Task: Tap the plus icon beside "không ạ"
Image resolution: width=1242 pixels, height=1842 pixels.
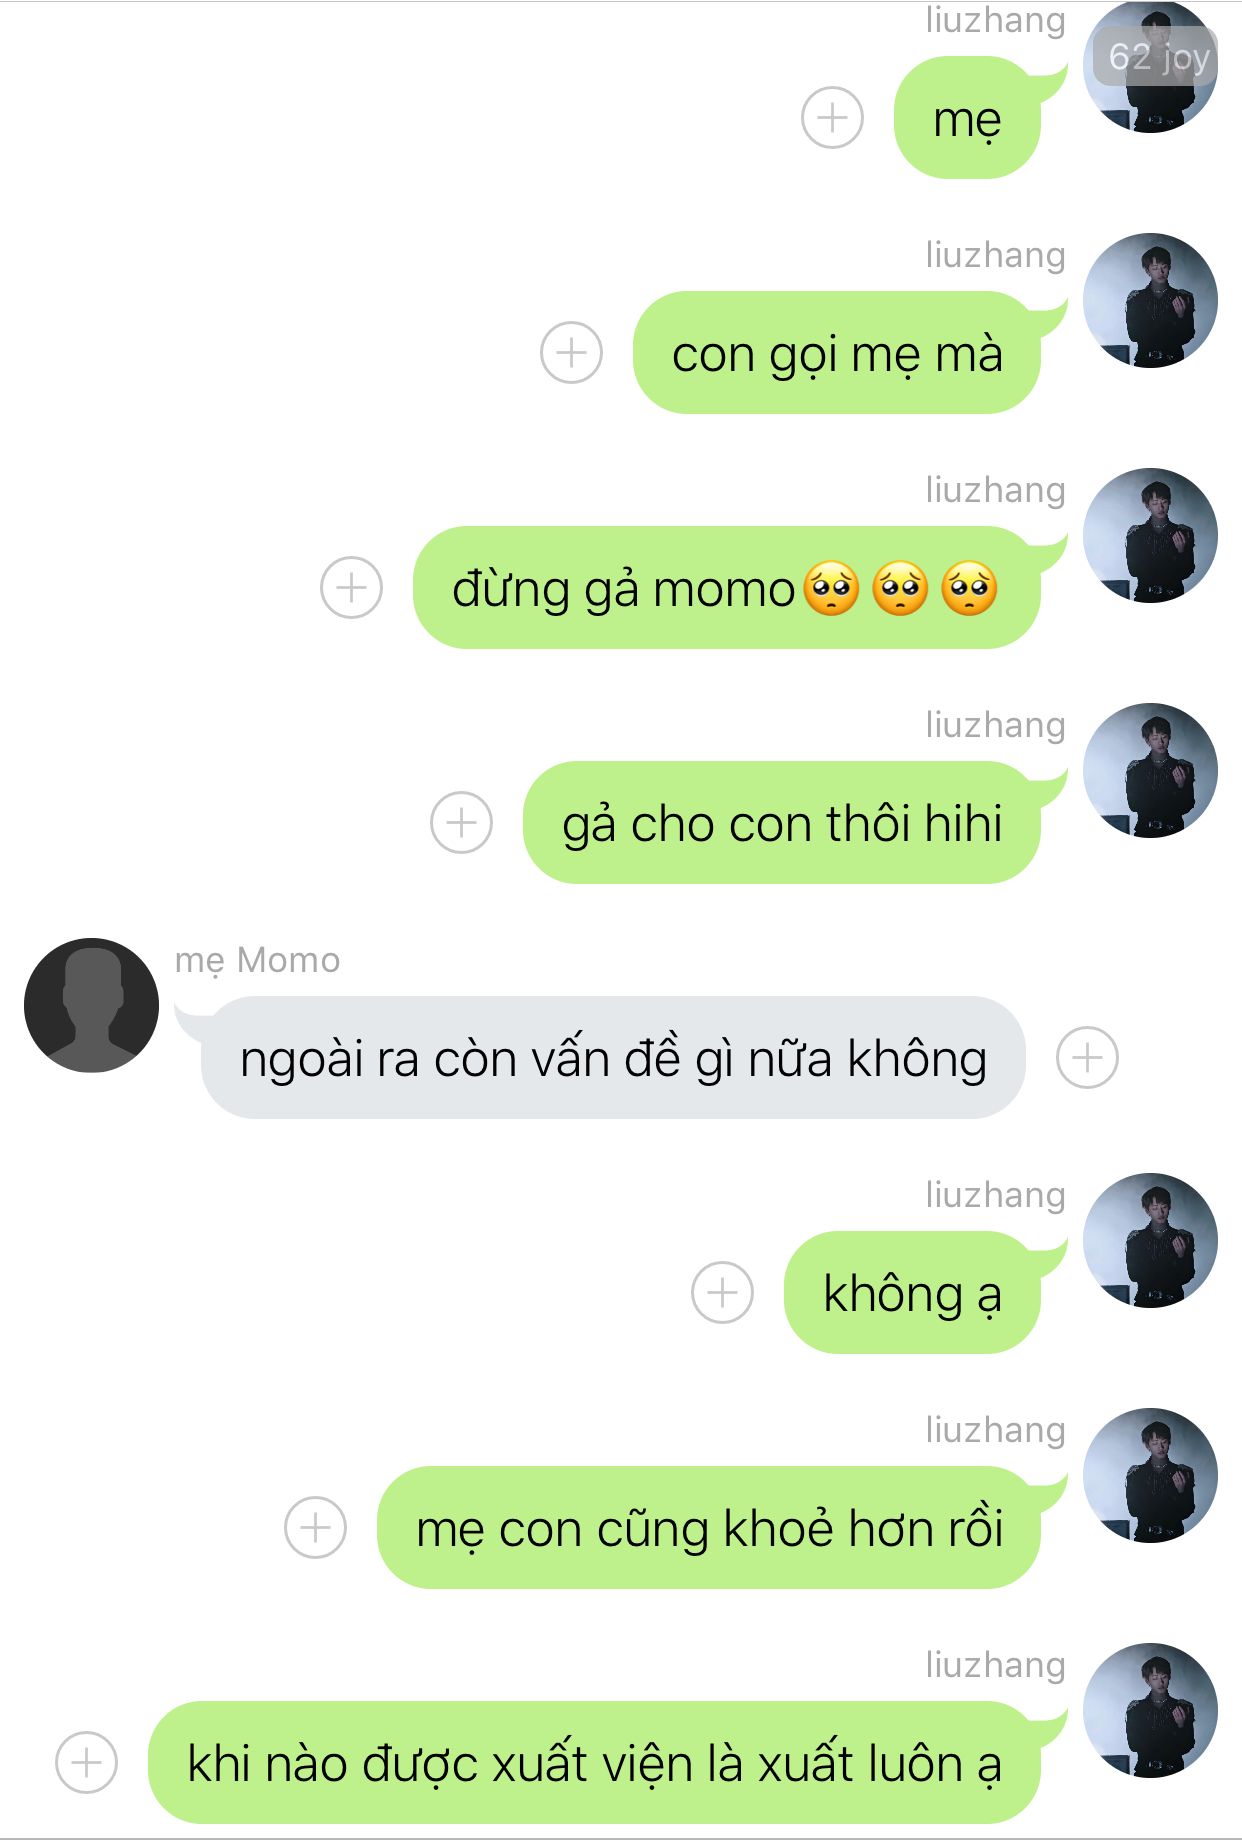Action: coord(722,1293)
